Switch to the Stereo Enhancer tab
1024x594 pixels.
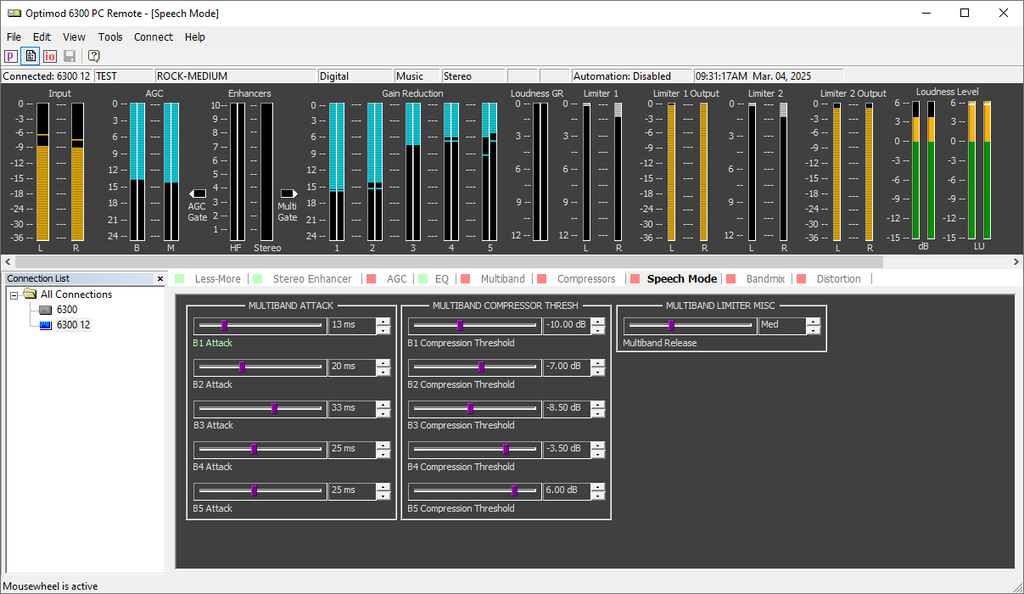312,279
